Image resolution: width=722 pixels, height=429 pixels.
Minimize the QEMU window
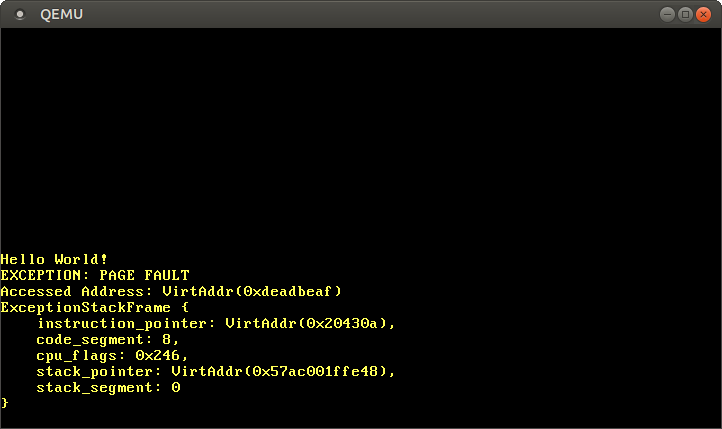pyautogui.click(x=668, y=14)
